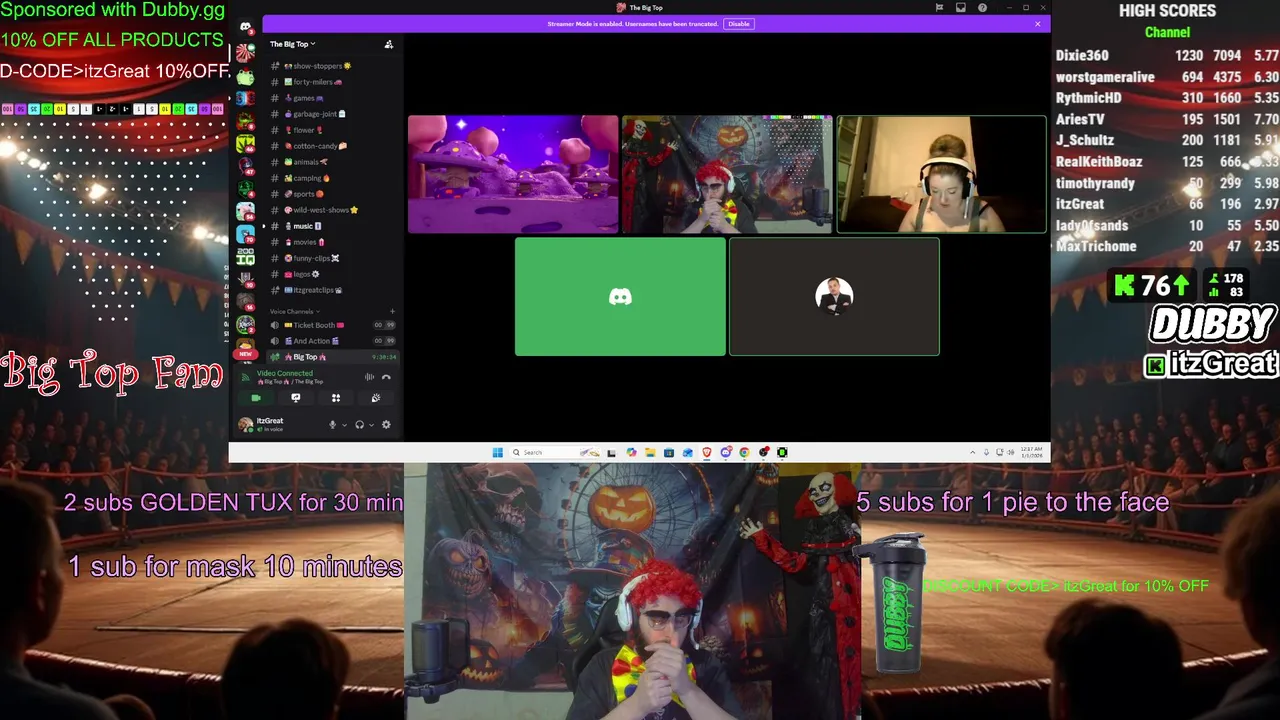Click Windows Start button on the taskbar

[x=497, y=452]
